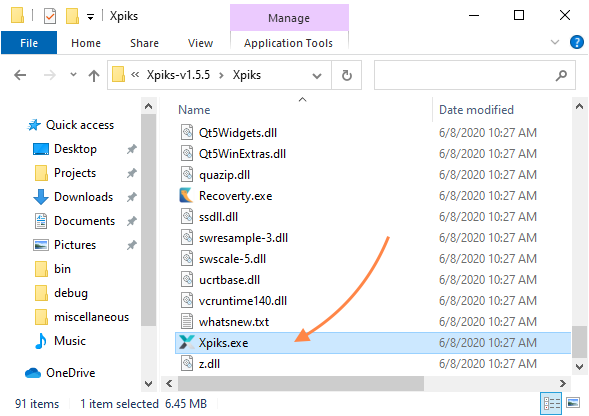
Task: Select the ucrtbase.dll file icon
Action: (x=187, y=280)
